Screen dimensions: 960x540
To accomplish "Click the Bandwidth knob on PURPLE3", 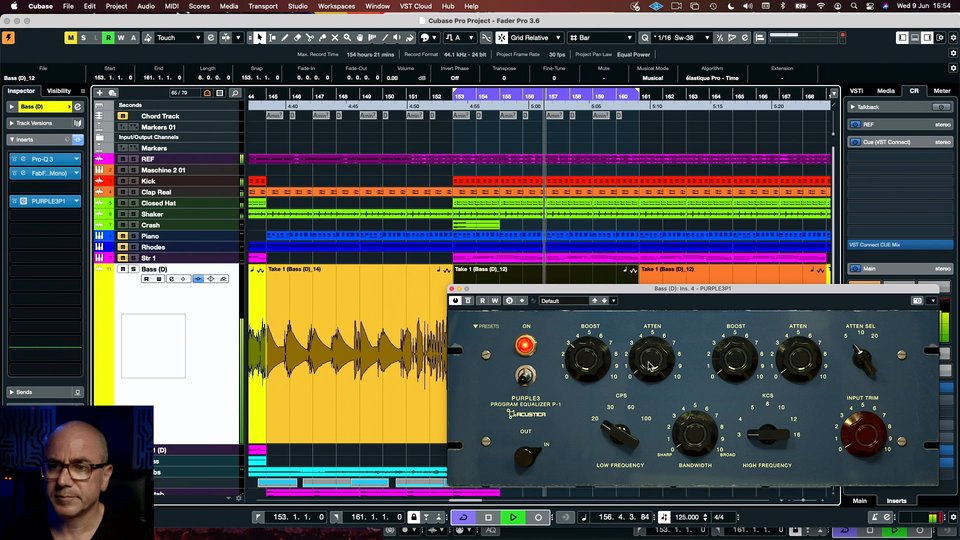I will (x=695, y=432).
